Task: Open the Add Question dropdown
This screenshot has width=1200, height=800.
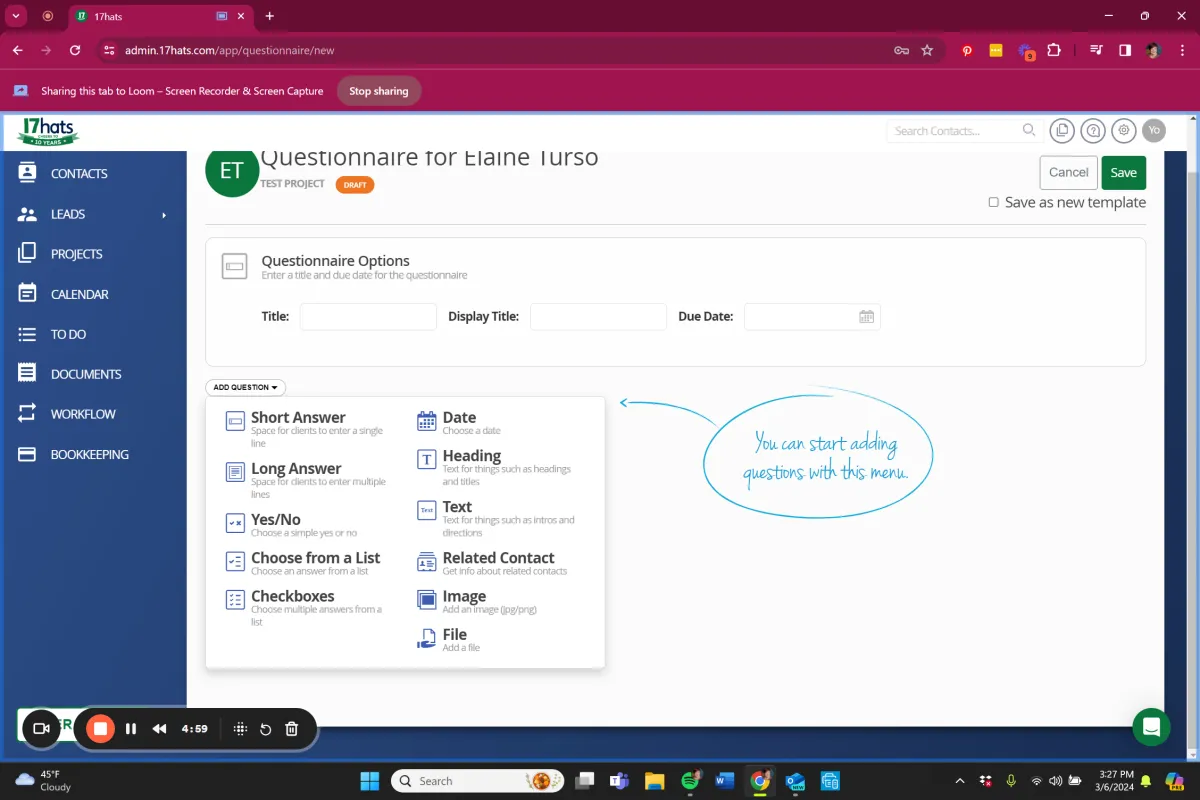Action: tap(245, 387)
